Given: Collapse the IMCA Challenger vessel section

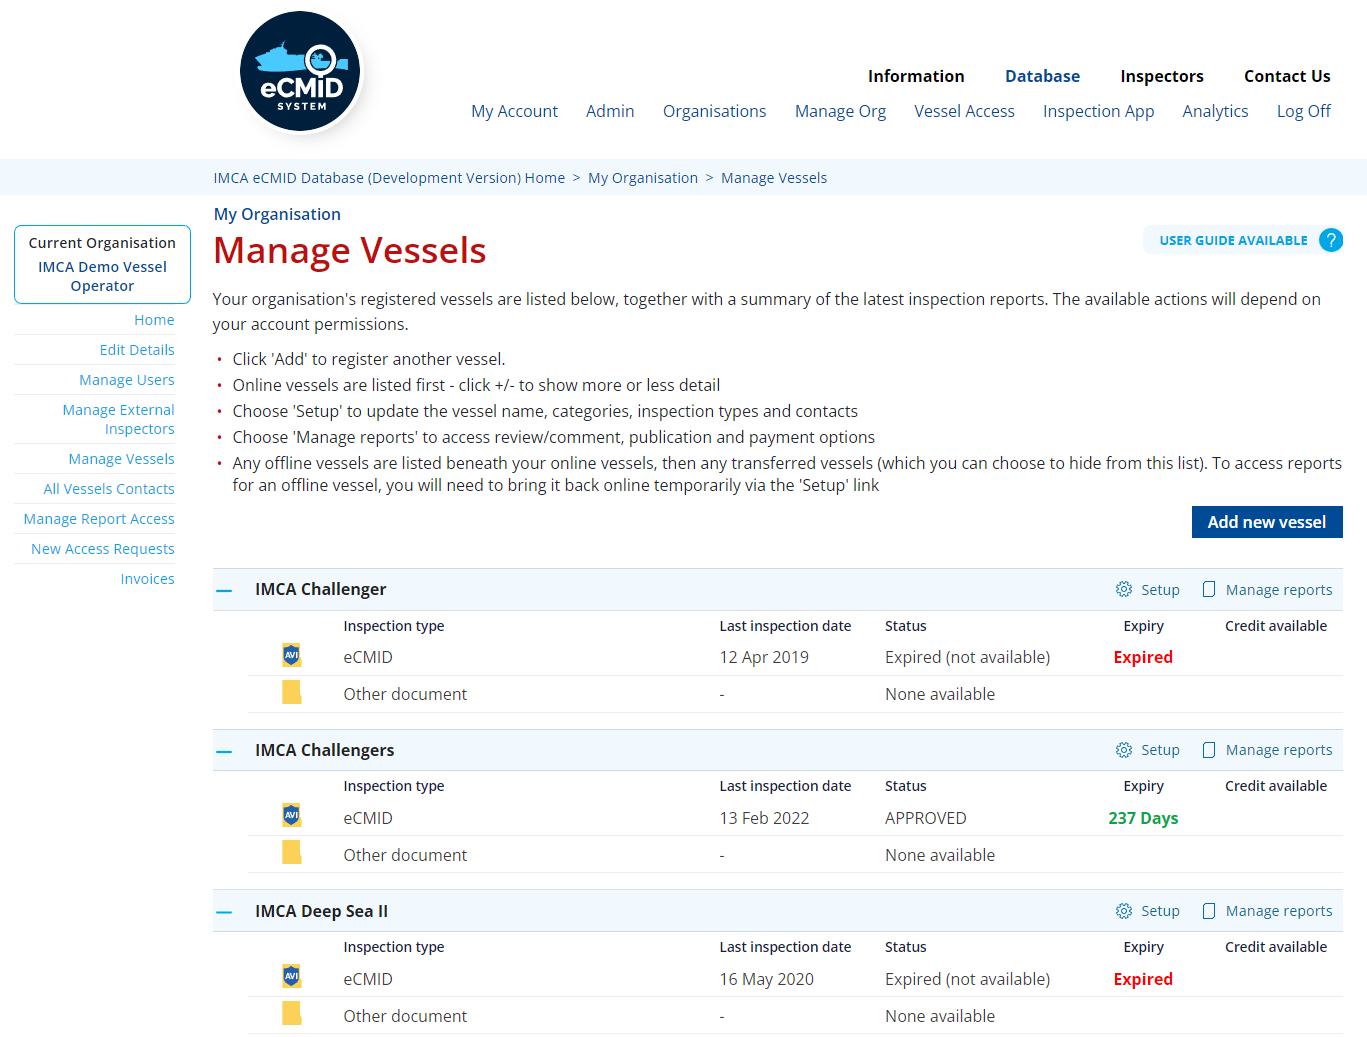Looking at the screenshot, I should [224, 590].
